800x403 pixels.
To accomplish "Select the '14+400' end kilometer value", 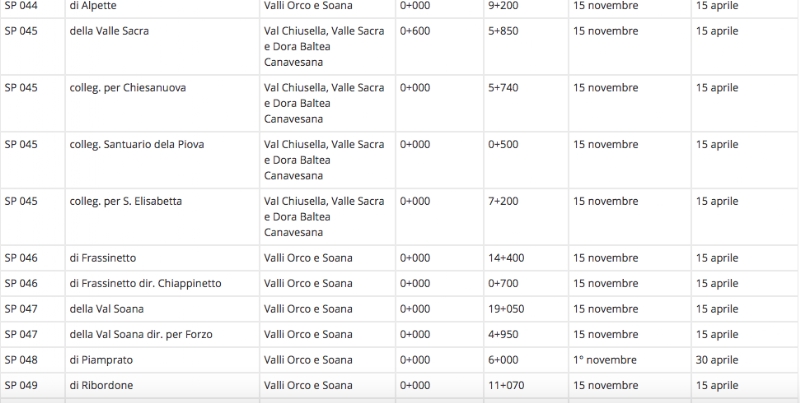I will point(506,258).
